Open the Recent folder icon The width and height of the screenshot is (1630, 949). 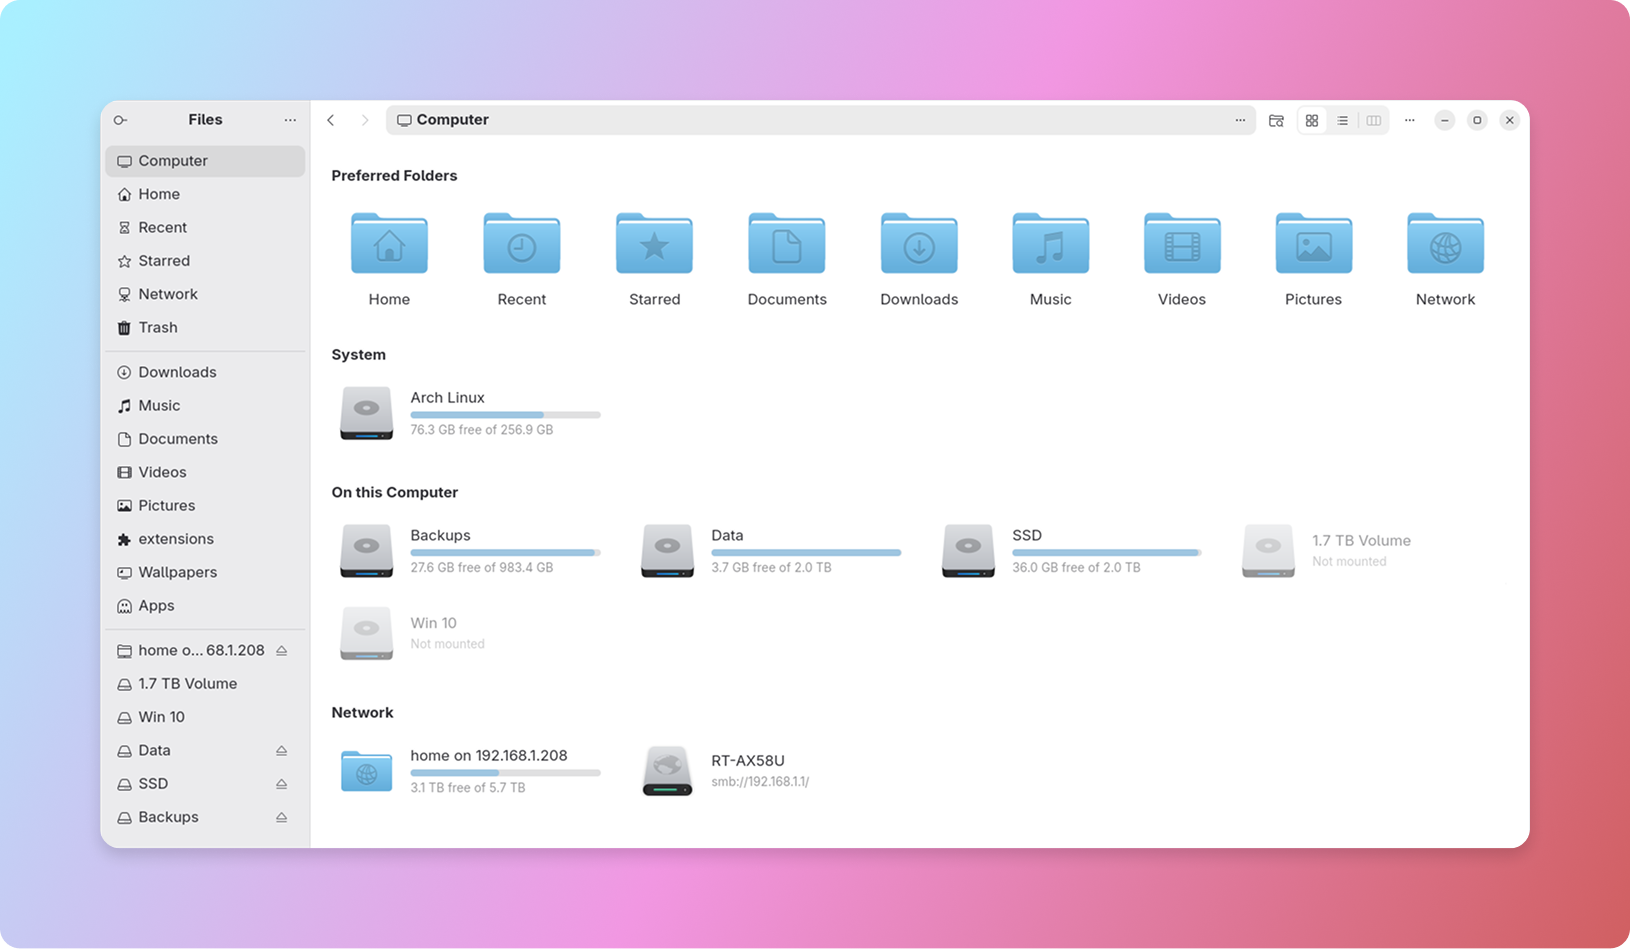tap(521, 243)
